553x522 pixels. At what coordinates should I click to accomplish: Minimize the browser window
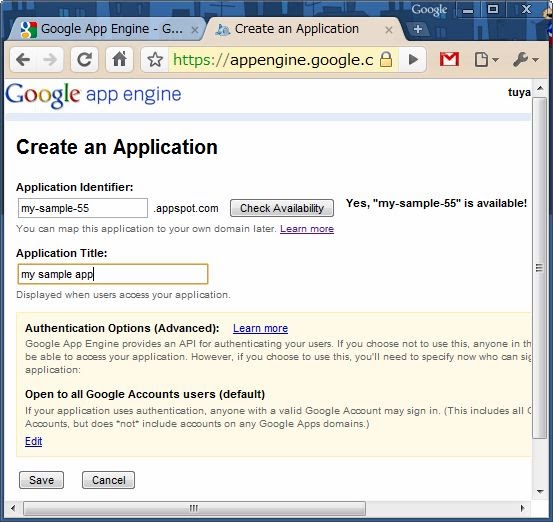click(x=468, y=10)
